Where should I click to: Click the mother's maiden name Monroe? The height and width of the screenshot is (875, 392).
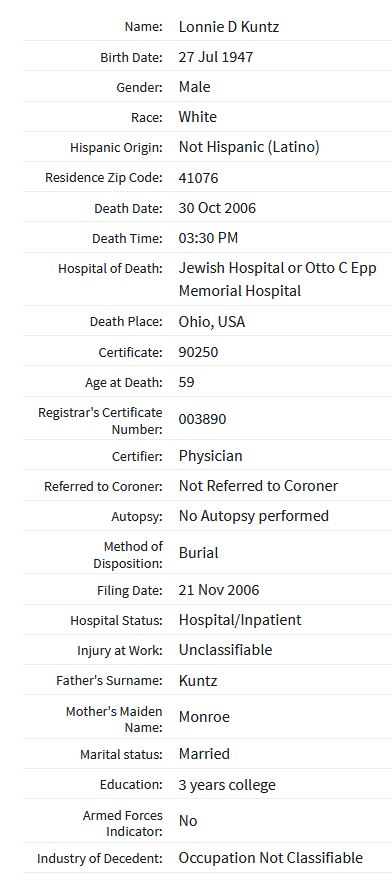coord(204,717)
